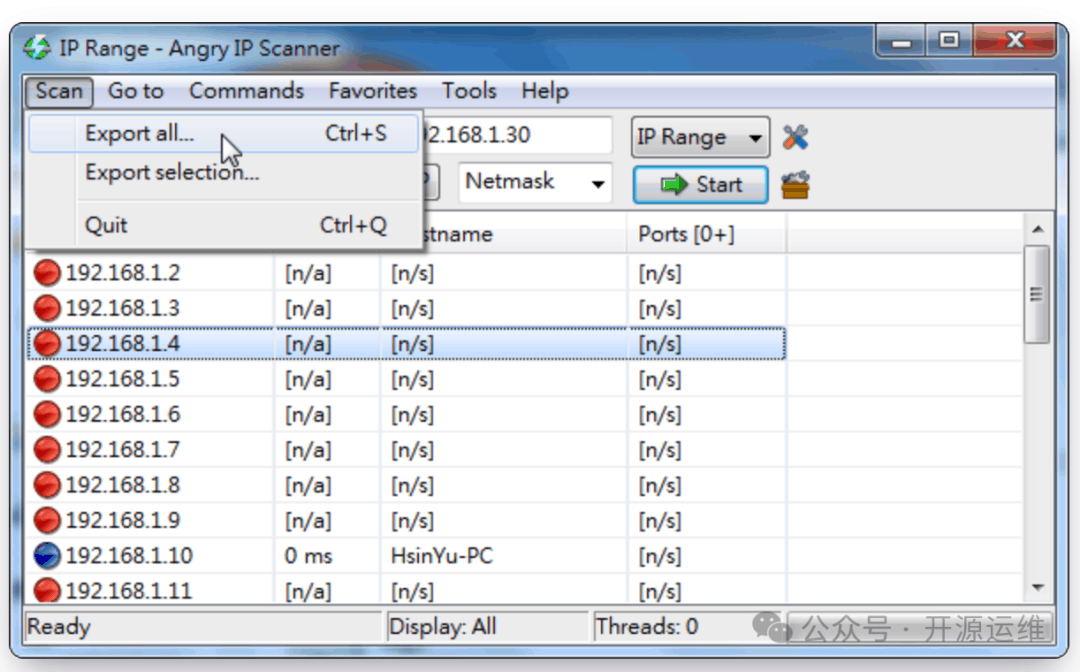This screenshot has height=672, width=1080.
Task: Click the ending IP address input field
Action: click(516, 136)
